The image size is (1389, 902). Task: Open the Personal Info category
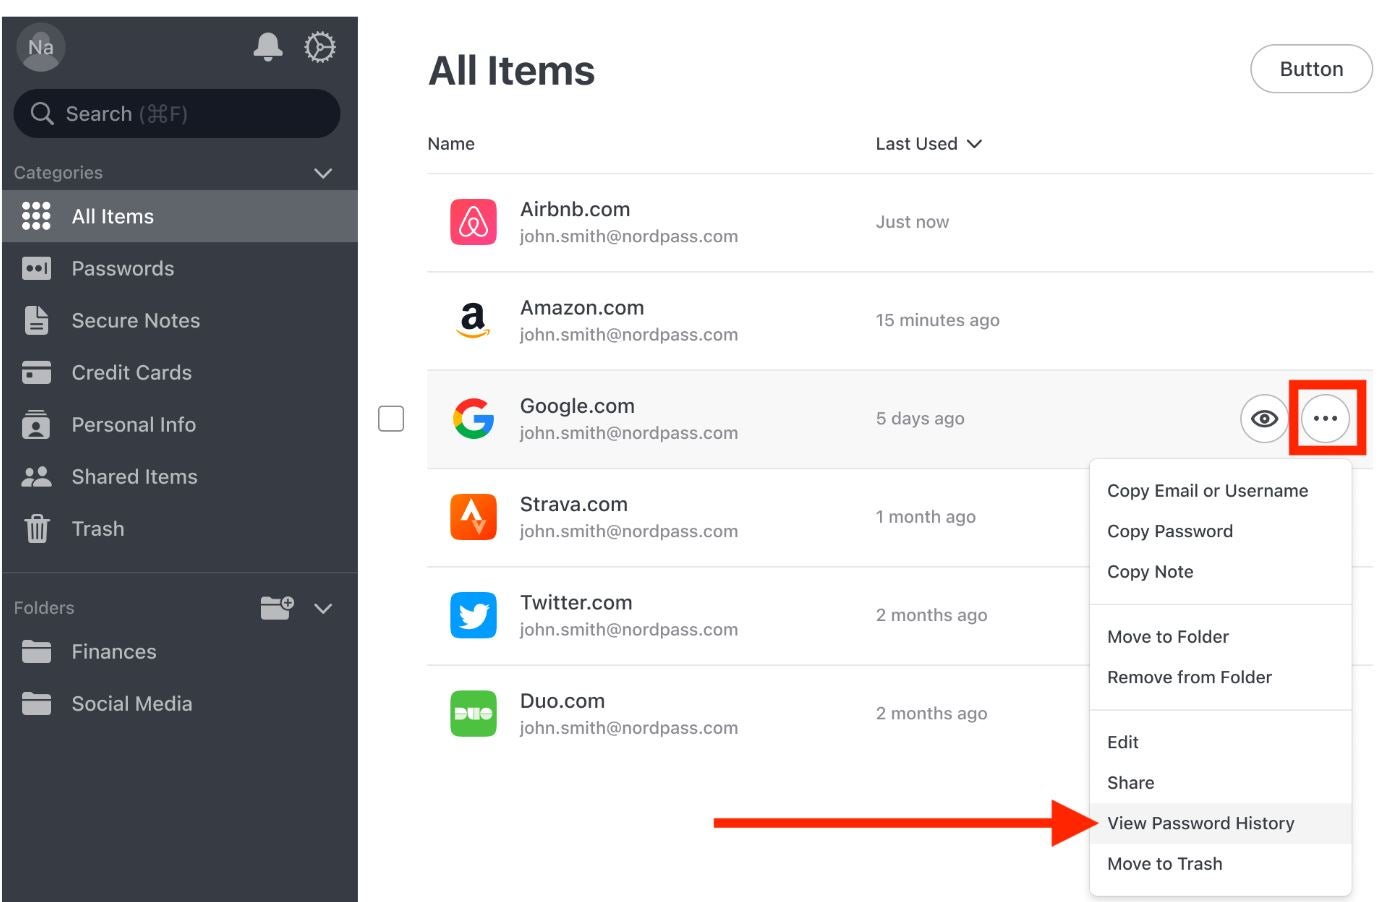click(180, 424)
